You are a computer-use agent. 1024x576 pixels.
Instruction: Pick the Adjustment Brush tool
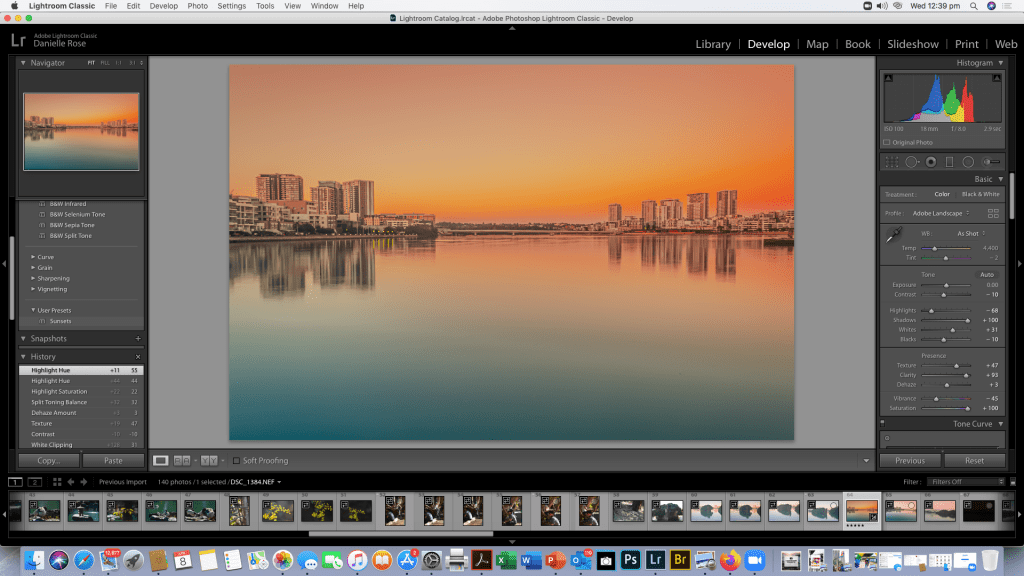coord(991,162)
